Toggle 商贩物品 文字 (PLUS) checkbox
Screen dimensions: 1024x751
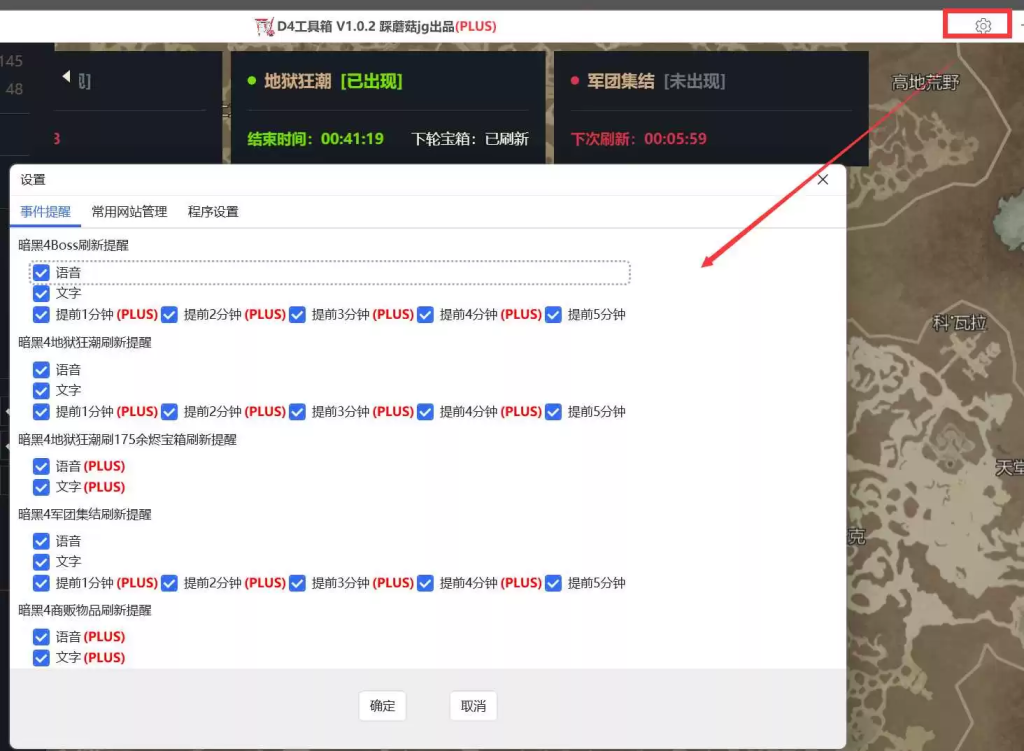point(41,658)
